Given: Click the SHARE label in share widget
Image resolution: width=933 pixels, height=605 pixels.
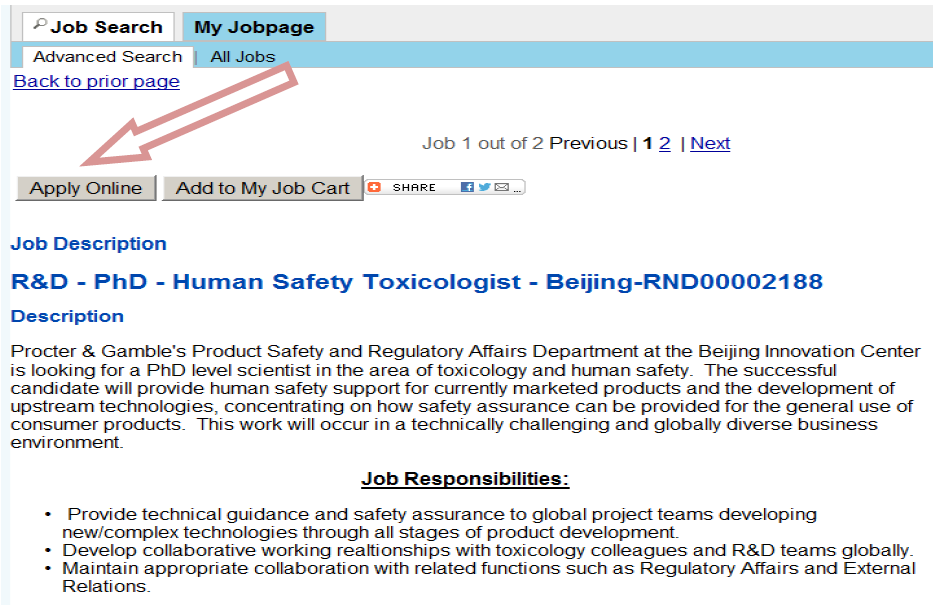Looking at the screenshot, I should pyautogui.click(x=414, y=187).
